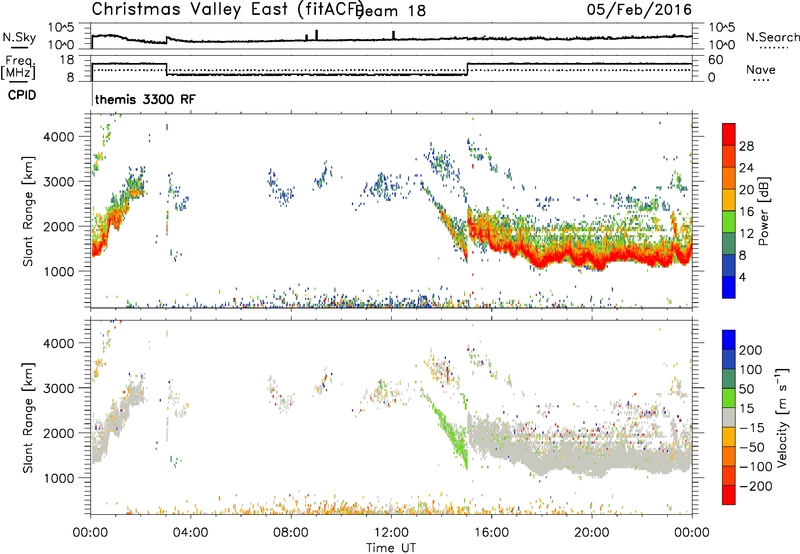Click the plot title 'Christmas Valley East (fitACF)'
This screenshot has height=554, width=800.
228,10
